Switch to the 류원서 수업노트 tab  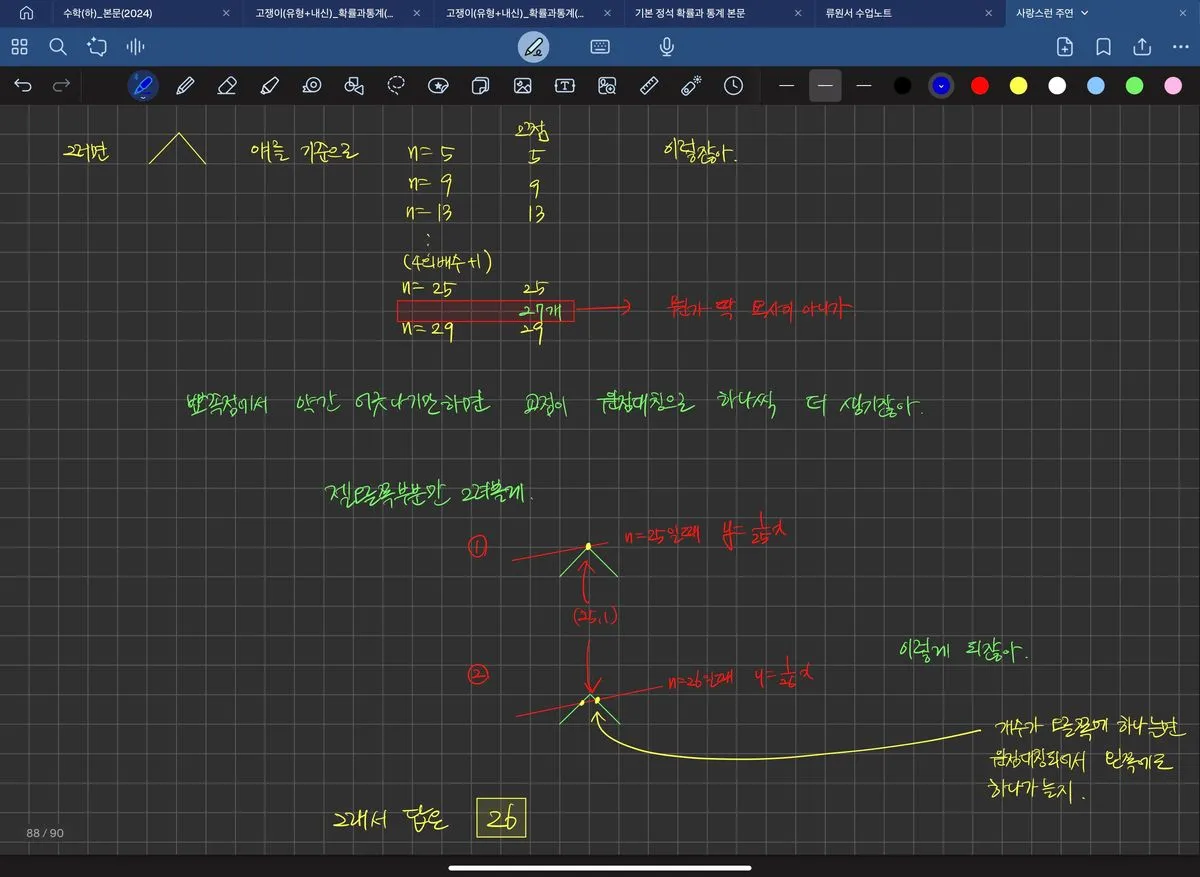tap(858, 13)
